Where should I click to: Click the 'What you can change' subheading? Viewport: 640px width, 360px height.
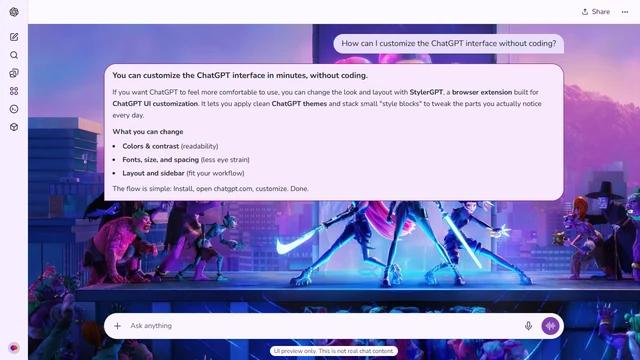tap(148, 131)
